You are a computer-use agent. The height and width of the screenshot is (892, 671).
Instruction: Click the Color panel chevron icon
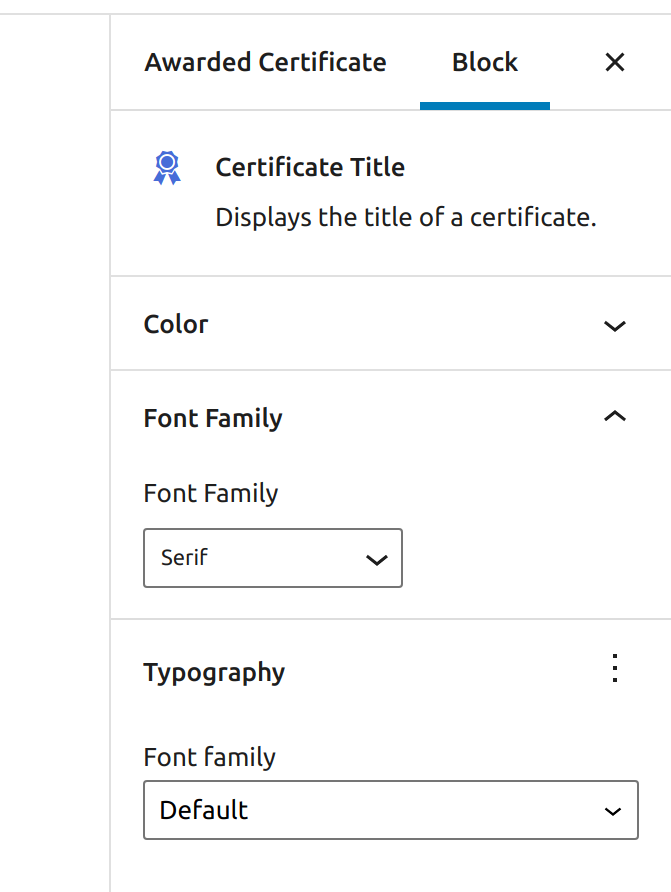click(x=614, y=325)
